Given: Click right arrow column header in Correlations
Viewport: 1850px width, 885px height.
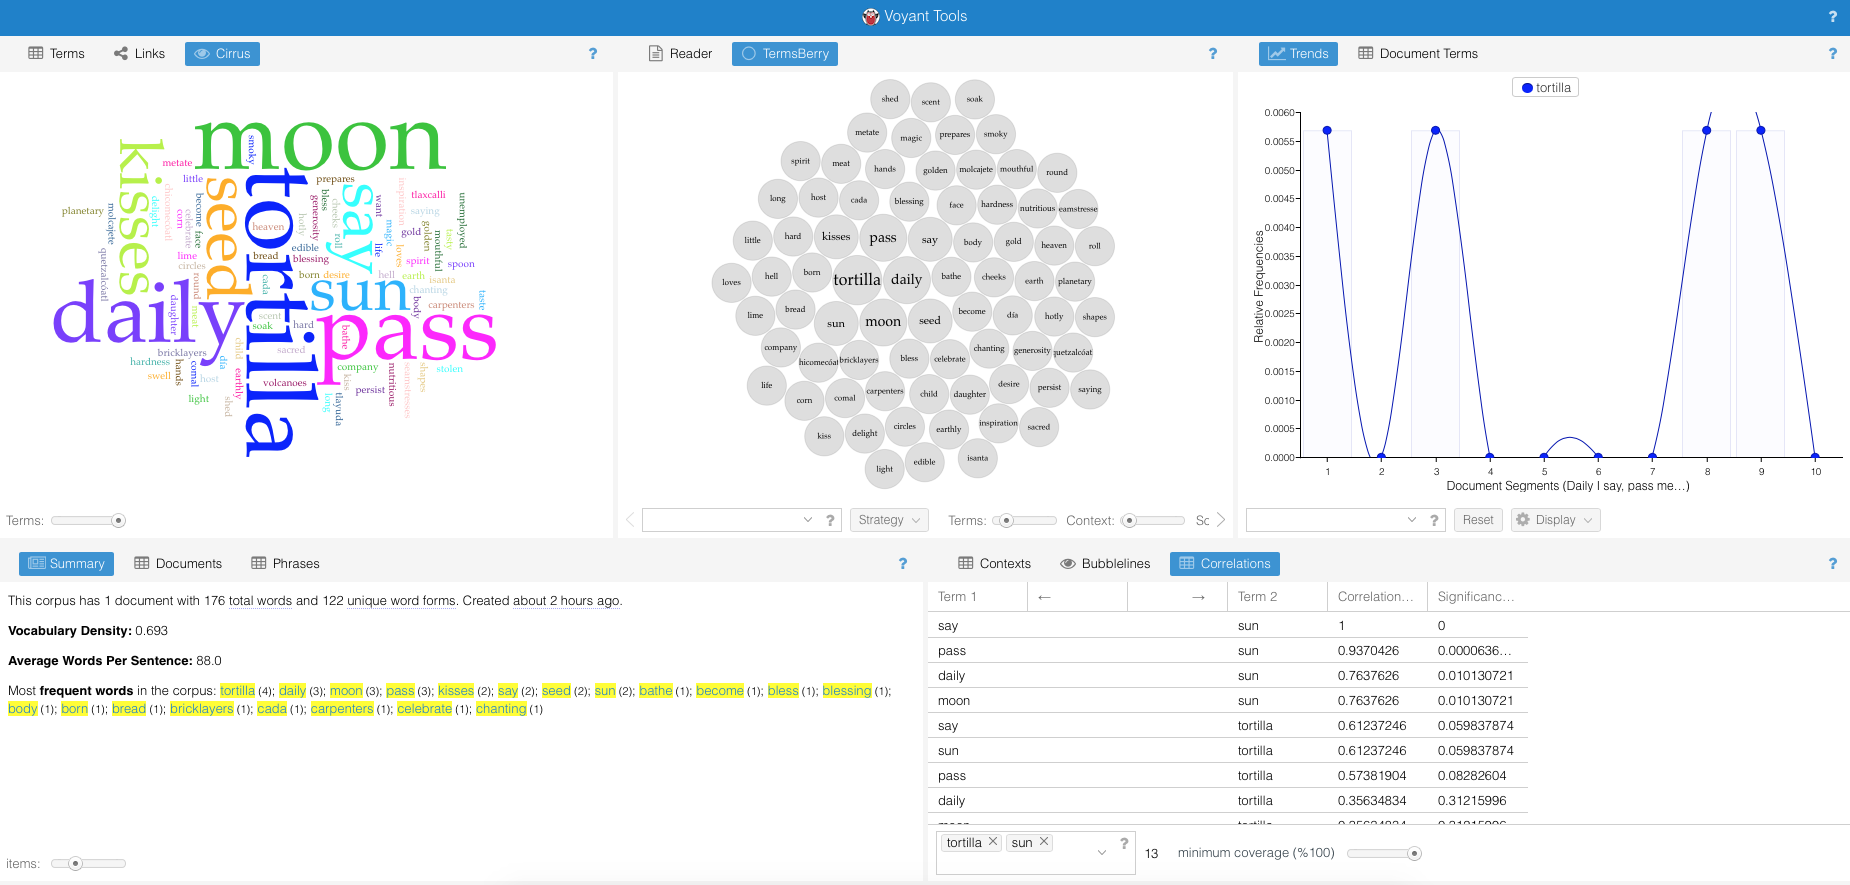Looking at the screenshot, I should tap(1177, 597).
